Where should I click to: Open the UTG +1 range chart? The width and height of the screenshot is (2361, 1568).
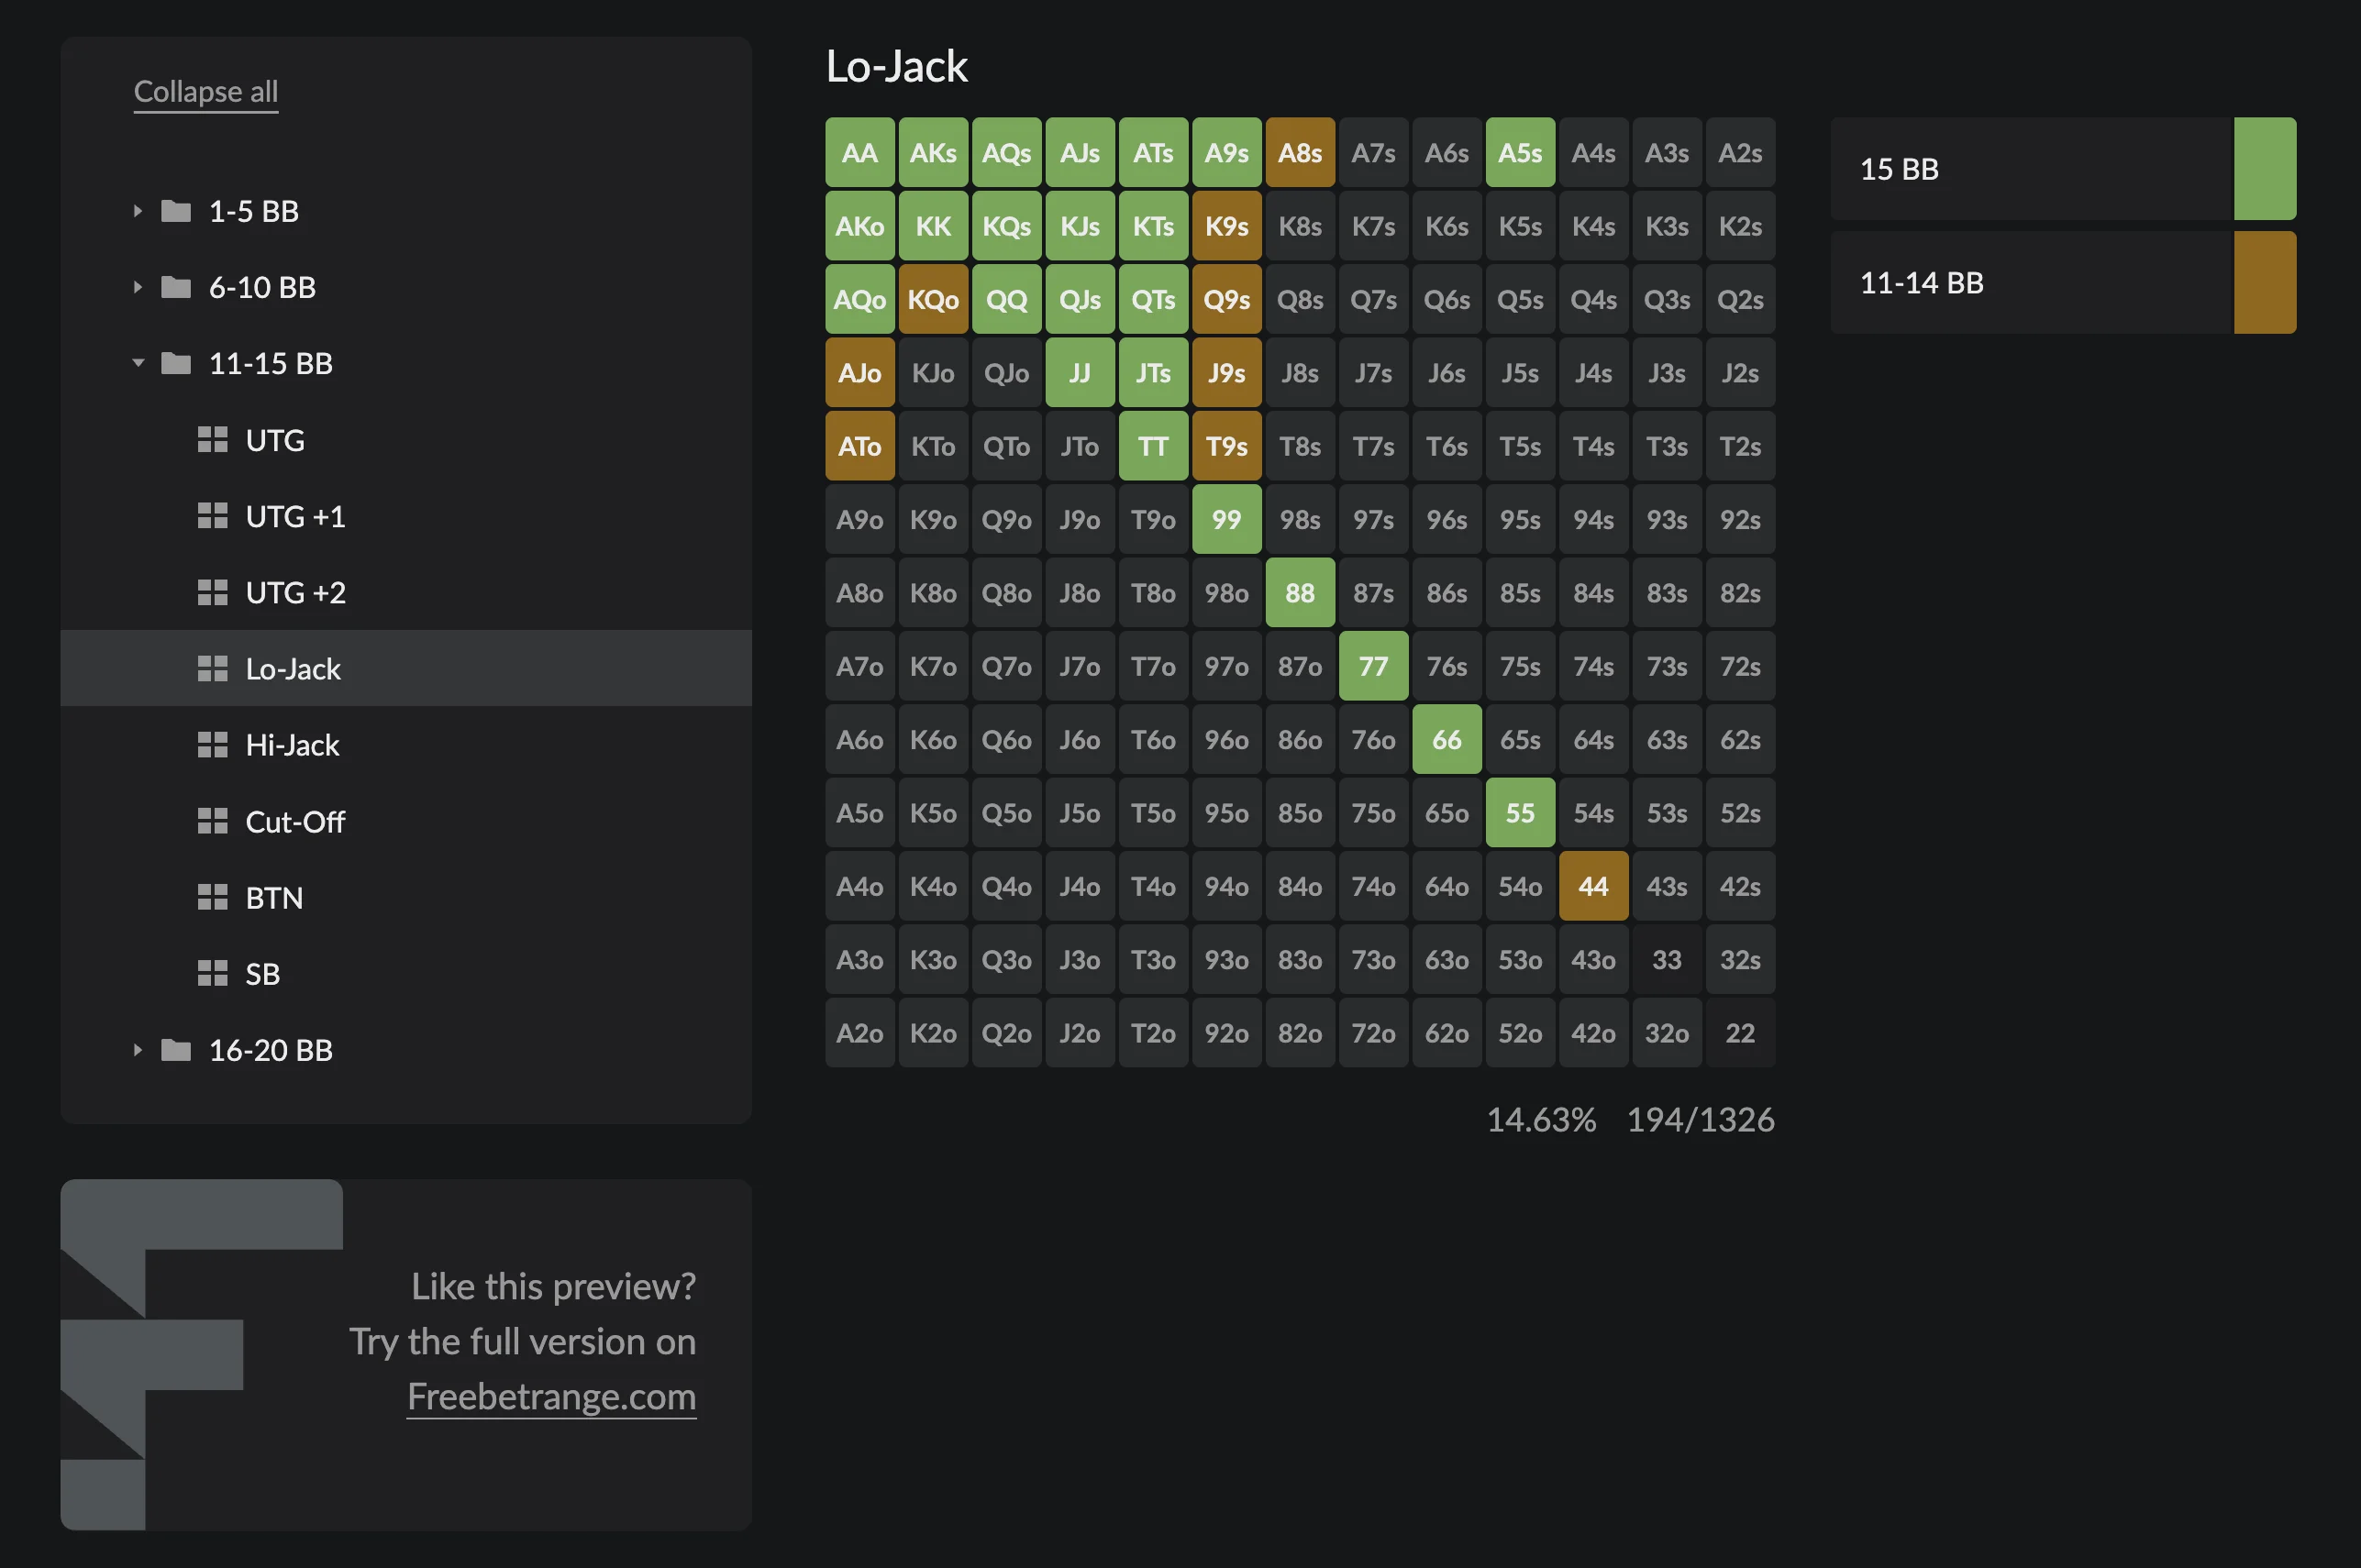(406, 516)
